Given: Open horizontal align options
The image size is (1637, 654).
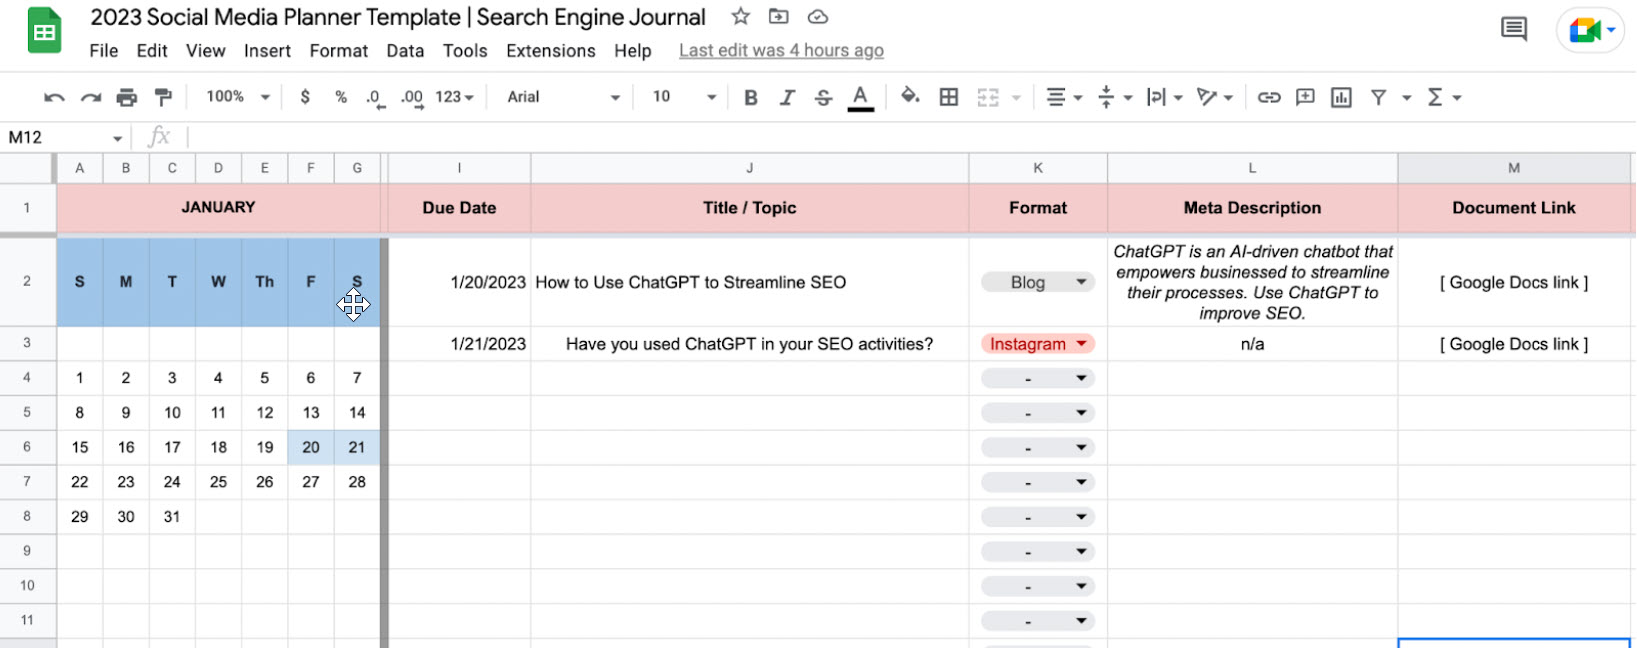Looking at the screenshot, I should pyautogui.click(x=1063, y=97).
